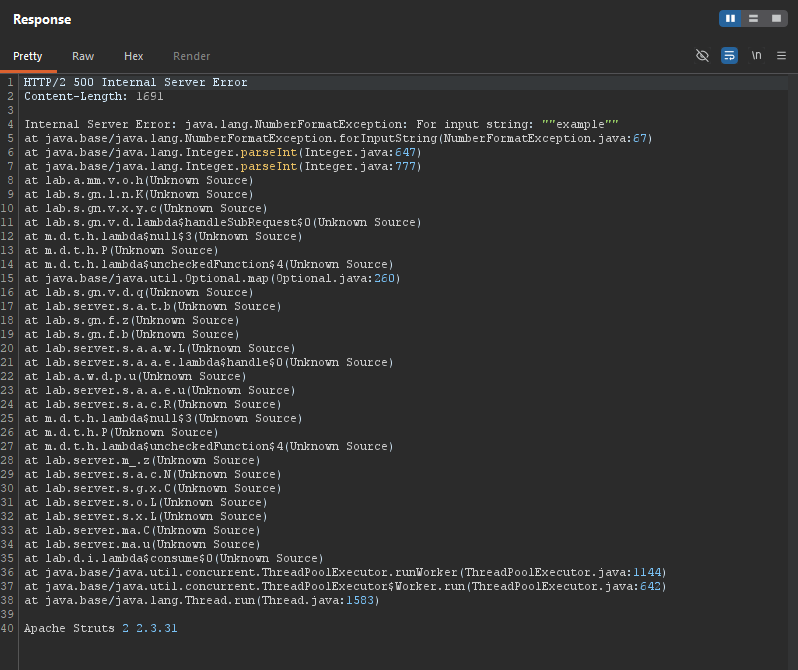Switch to side-by-side layout view
Viewport: 798px width, 670px height.
coord(730,19)
